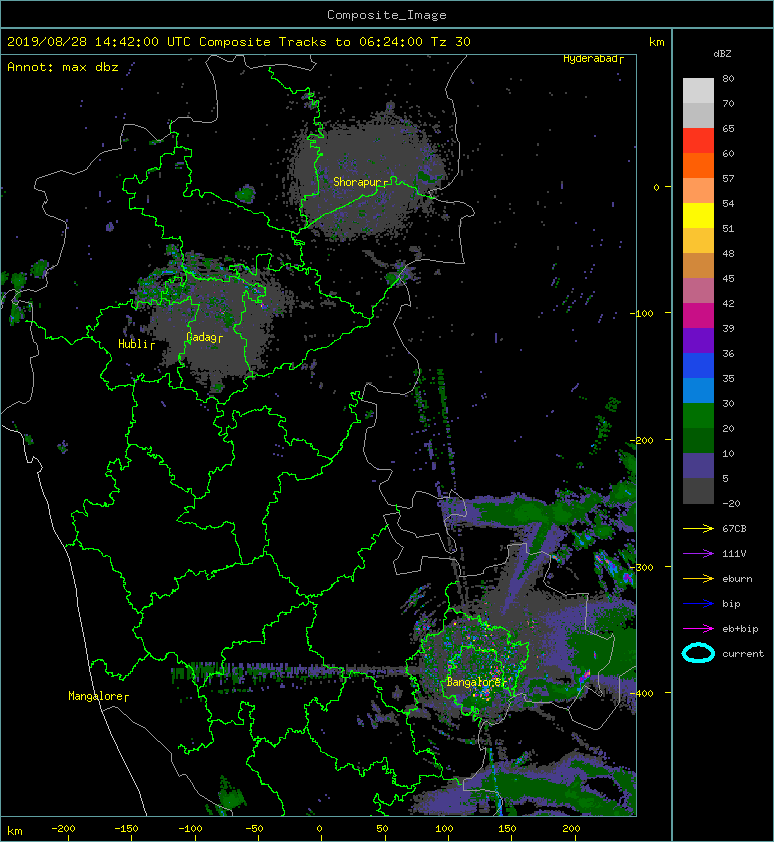This screenshot has width=774, height=842.
Task: Select the orange swatch between 60 and 57
Action: [698, 165]
